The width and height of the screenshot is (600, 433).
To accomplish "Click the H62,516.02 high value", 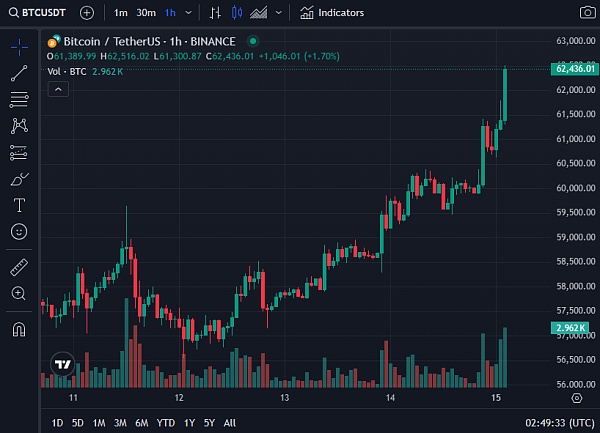I will [125, 57].
